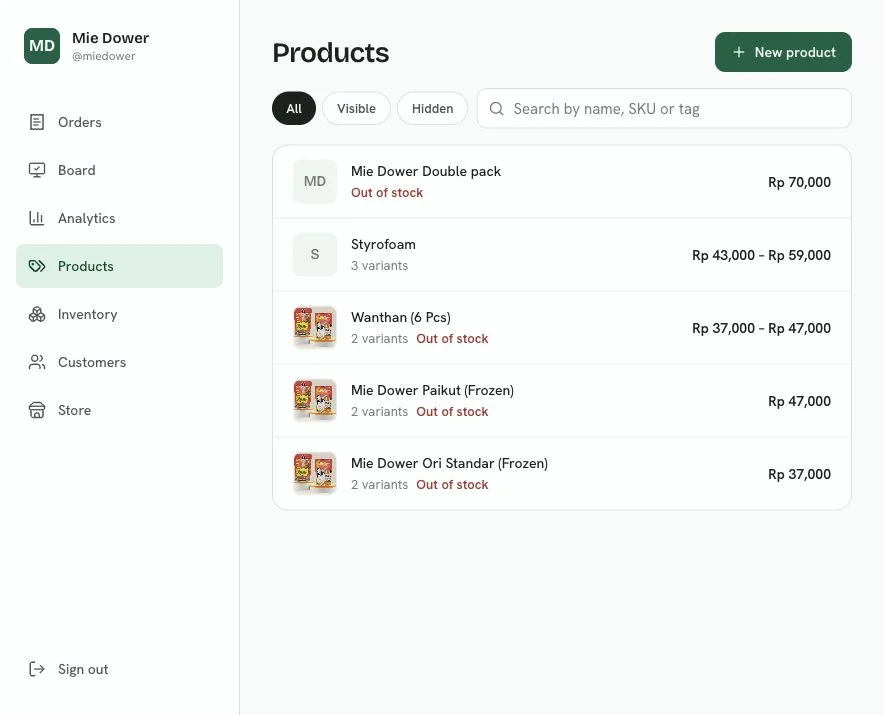Go to Store settings
This screenshot has width=884, height=715.
(x=120, y=409)
